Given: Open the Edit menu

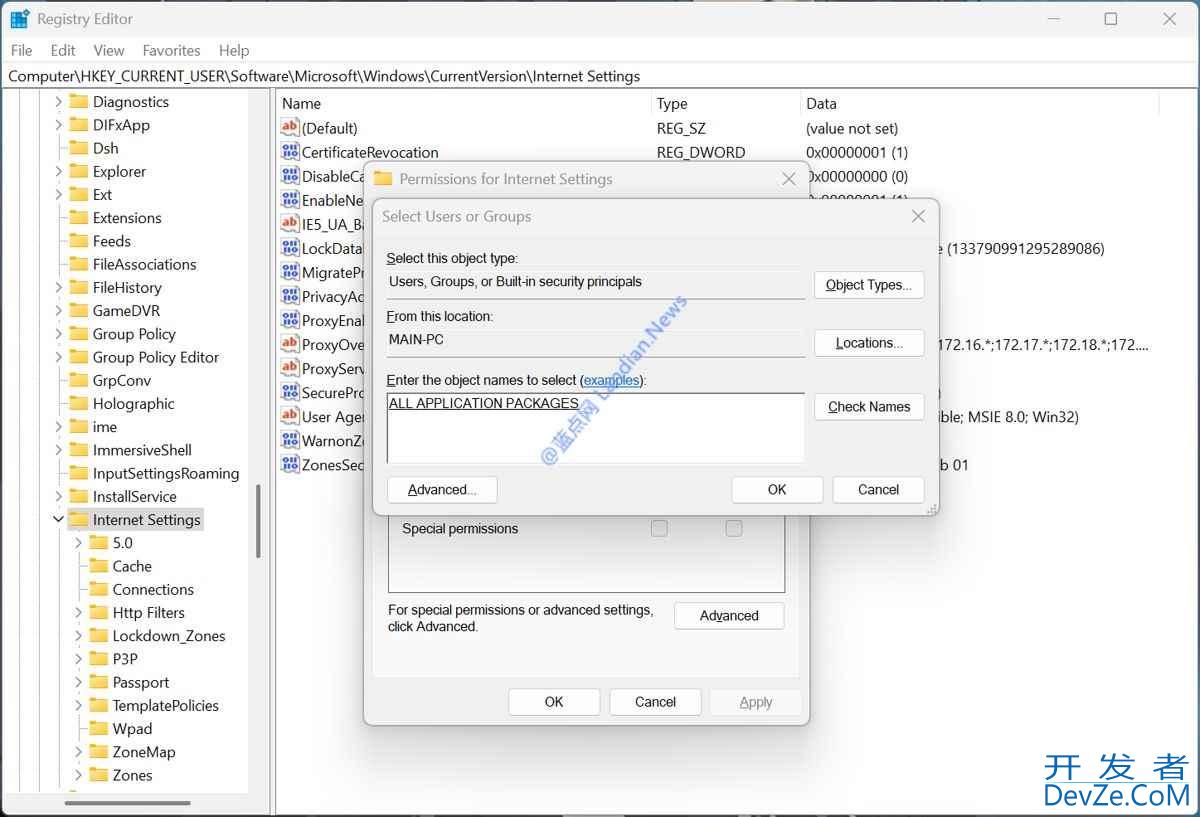Looking at the screenshot, I should tap(63, 50).
